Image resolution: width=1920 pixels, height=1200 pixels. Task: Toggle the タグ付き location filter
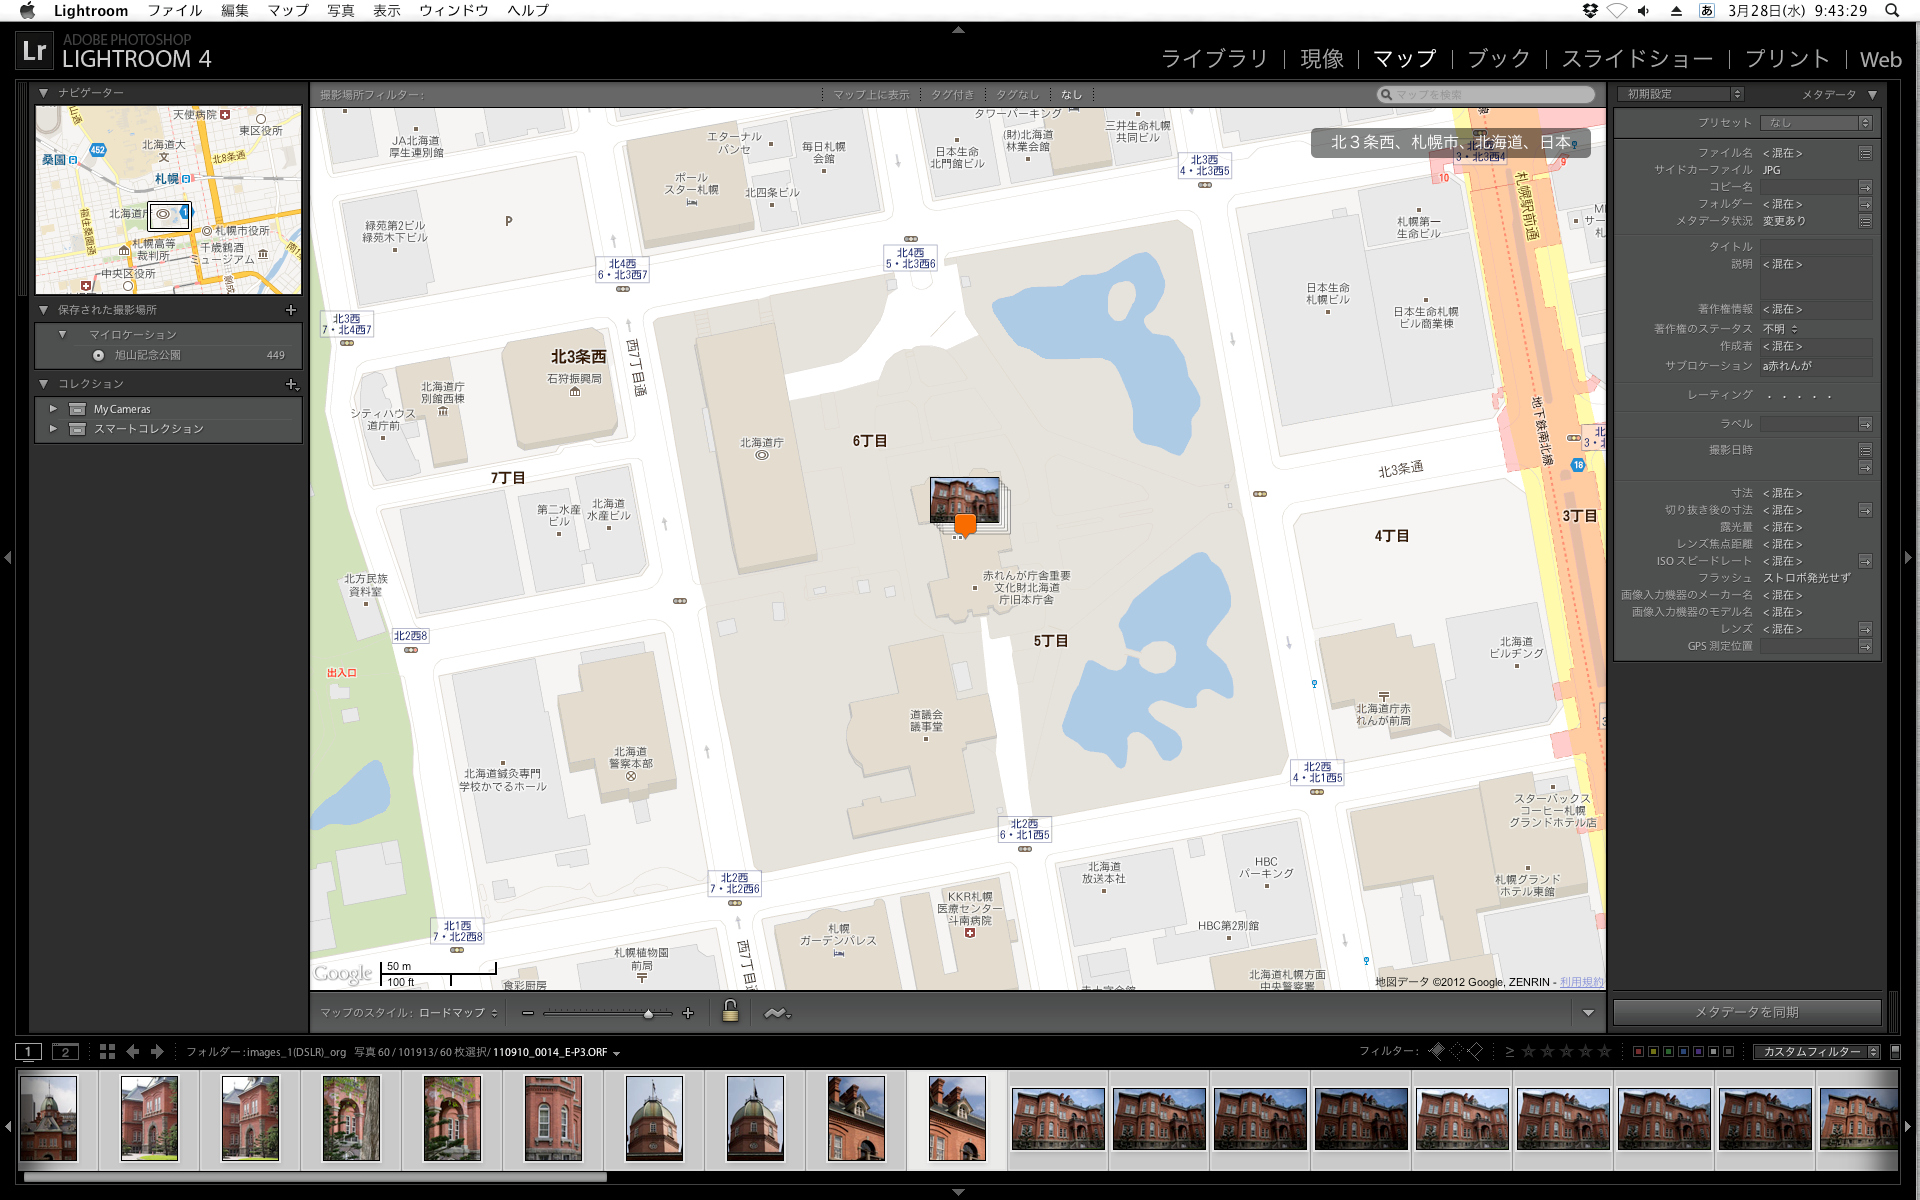[x=952, y=95]
